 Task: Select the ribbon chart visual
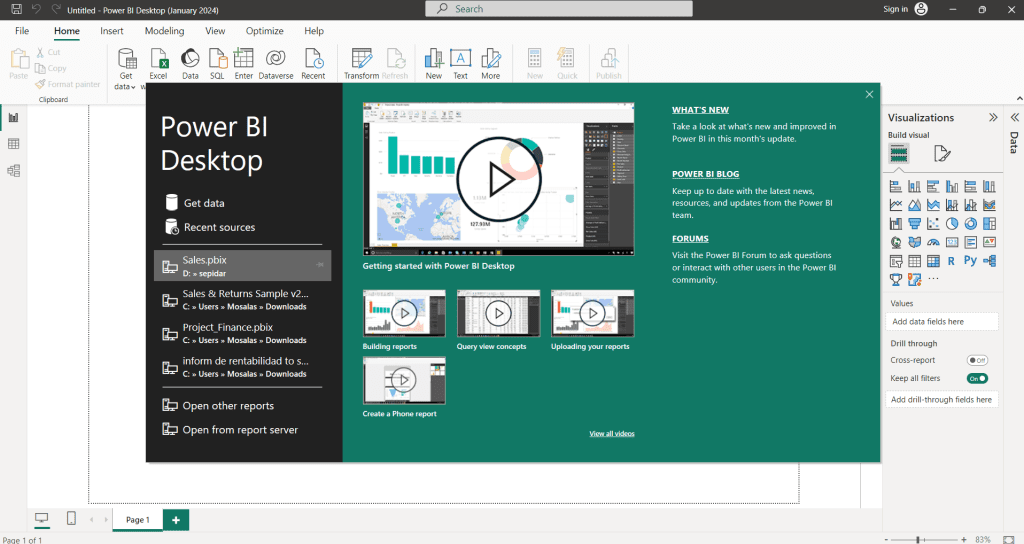989,205
